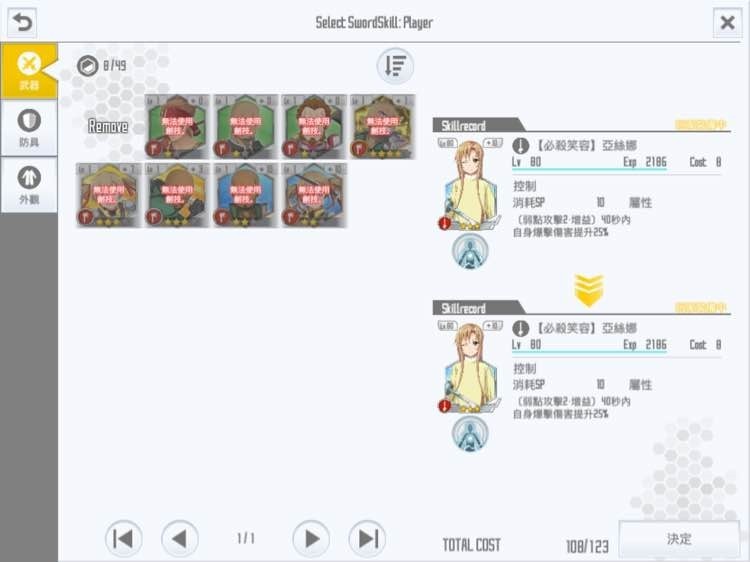This screenshot has height=562, width=750.
Task: Confirm with the 決定 button
Action: click(x=679, y=539)
